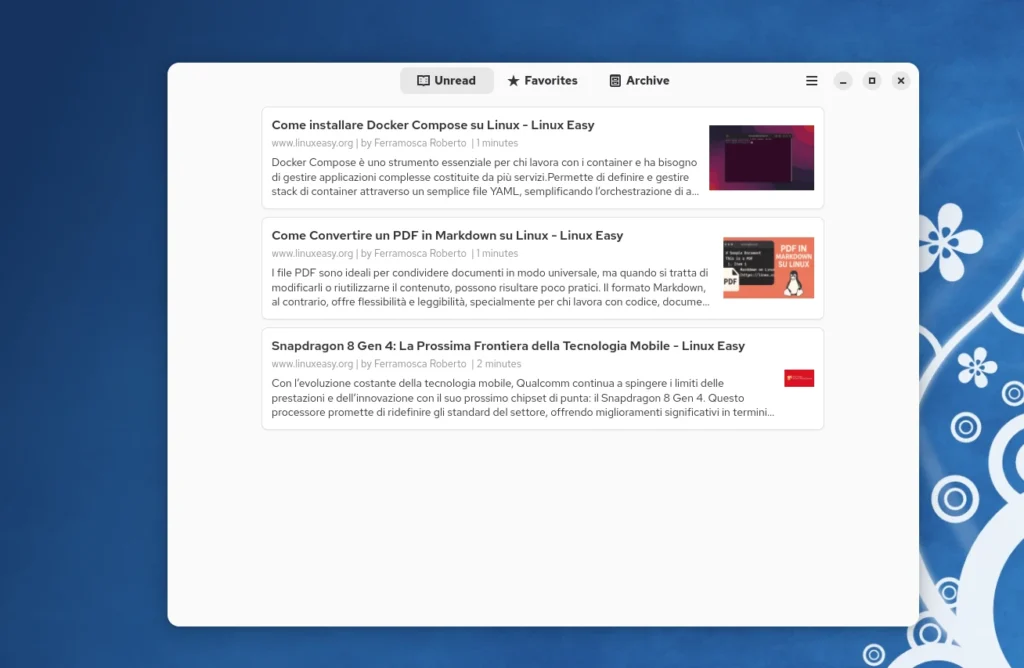Screen dimensions: 1024x668
Task: Close the read-later app window
Action: (x=901, y=81)
